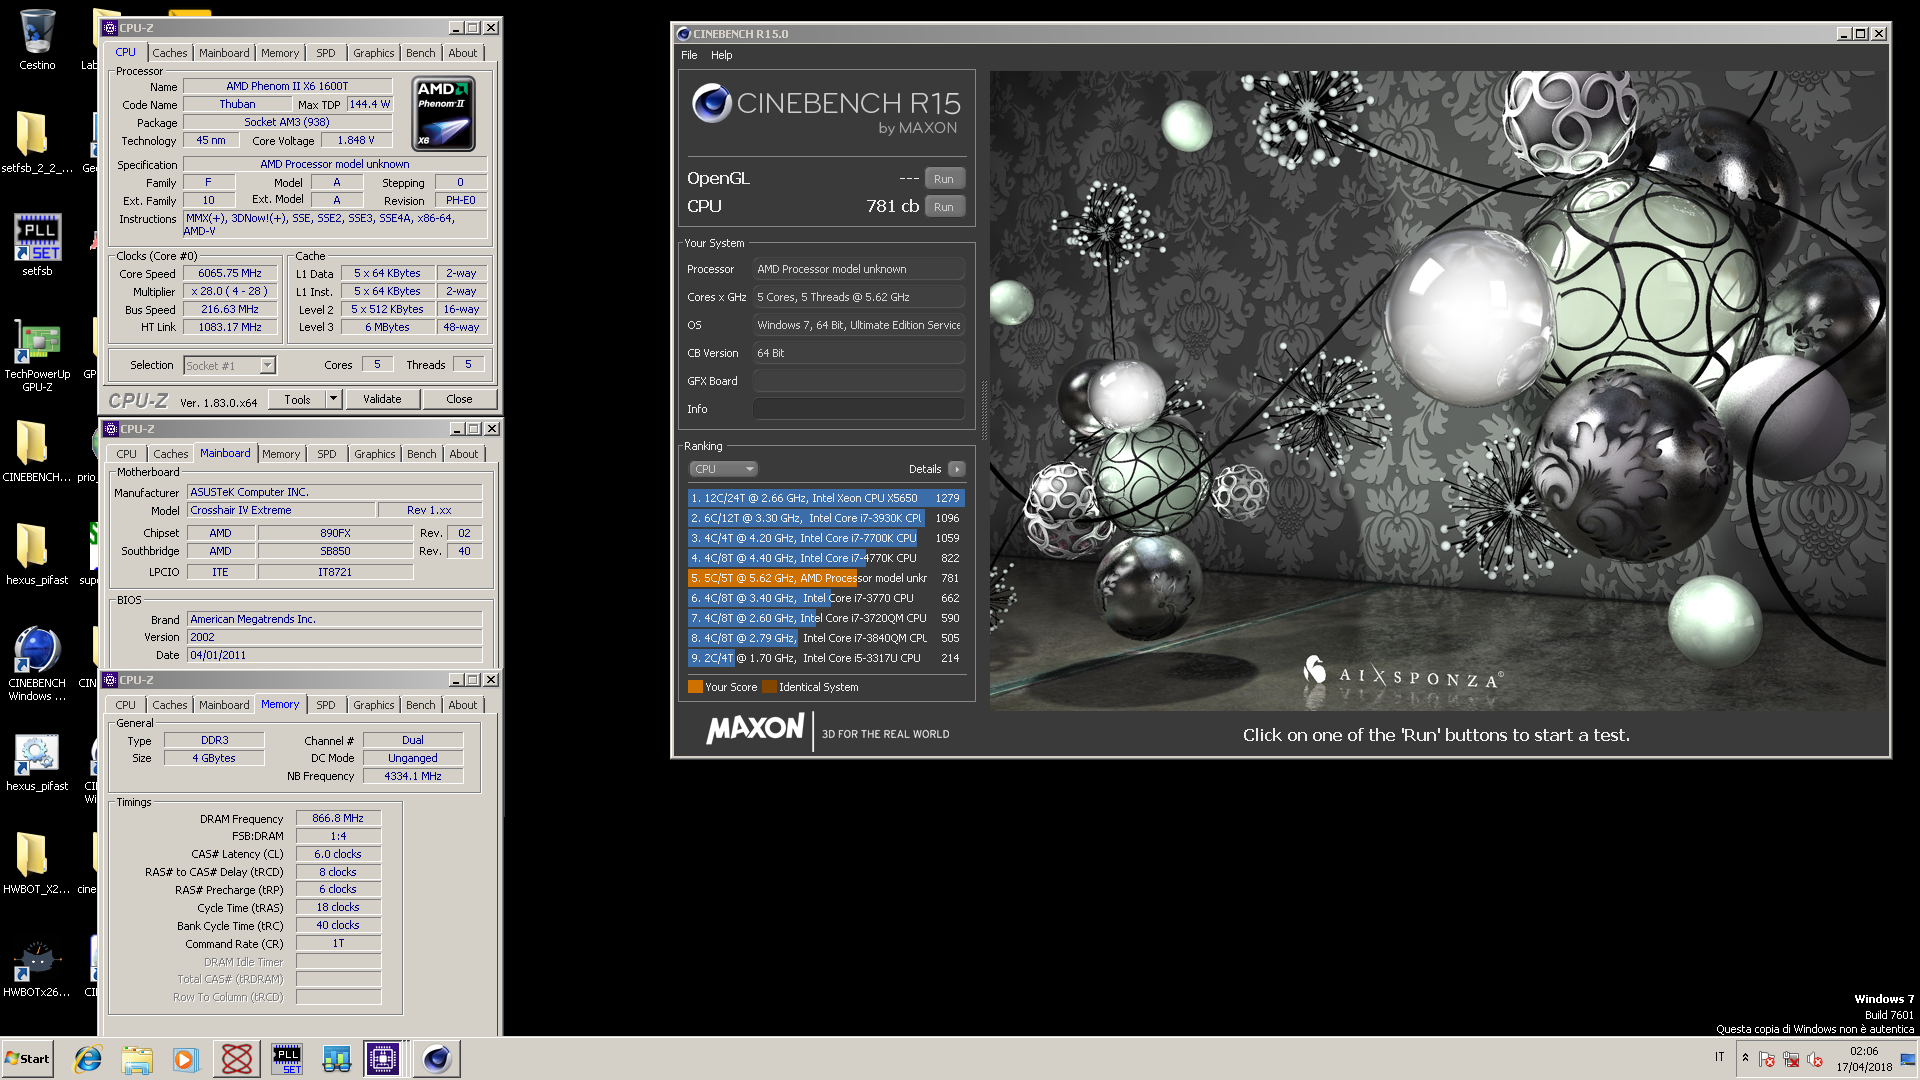Switch to Caches tab in top CPU-Z window
Viewport: 1920px width, 1080px height.
tap(169, 53)
